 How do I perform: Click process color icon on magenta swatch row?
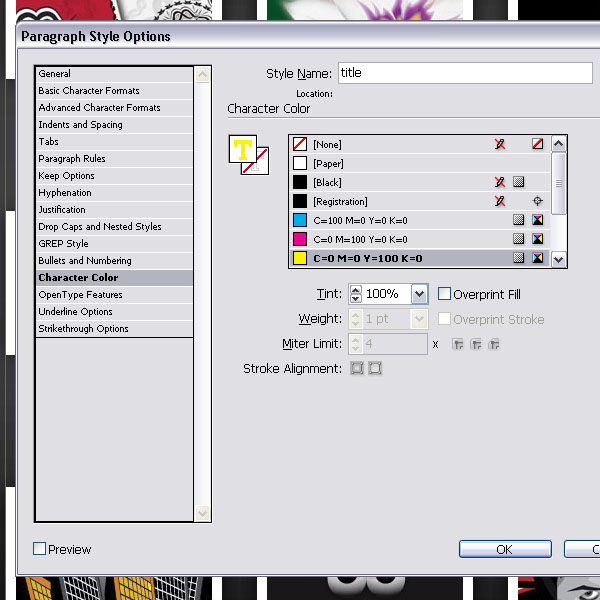(518, 239)
